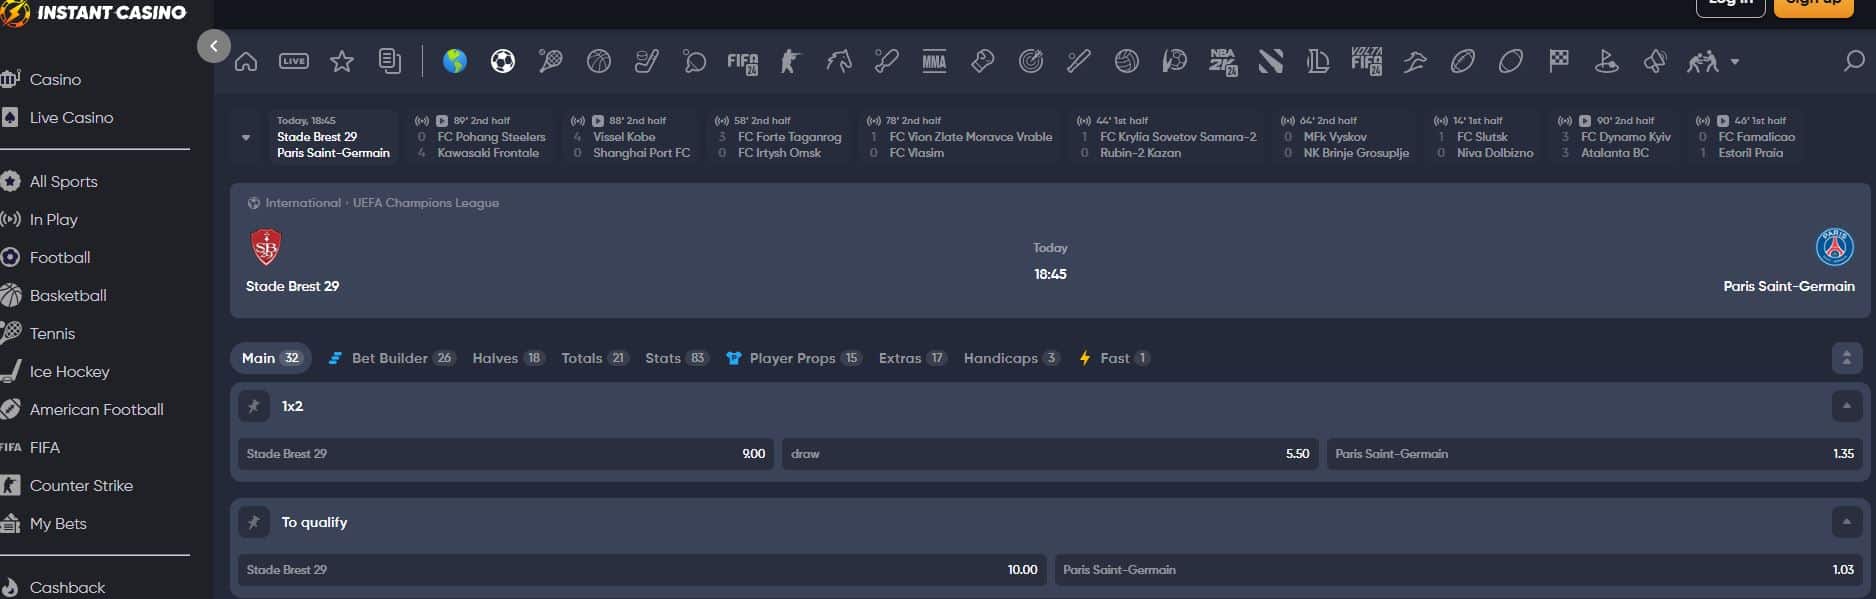Go to the home icon in sports bar
1876x599 pixels.
(x=246, y=62)
